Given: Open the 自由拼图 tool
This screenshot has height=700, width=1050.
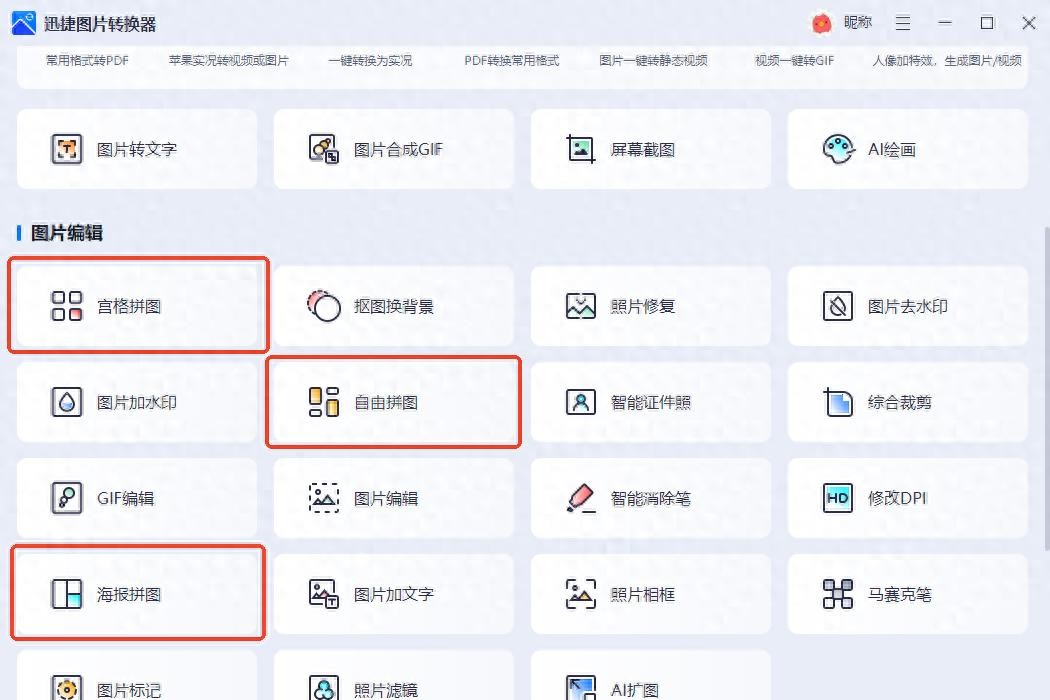Looking at the screenshot, I should (x=393, y=402).
